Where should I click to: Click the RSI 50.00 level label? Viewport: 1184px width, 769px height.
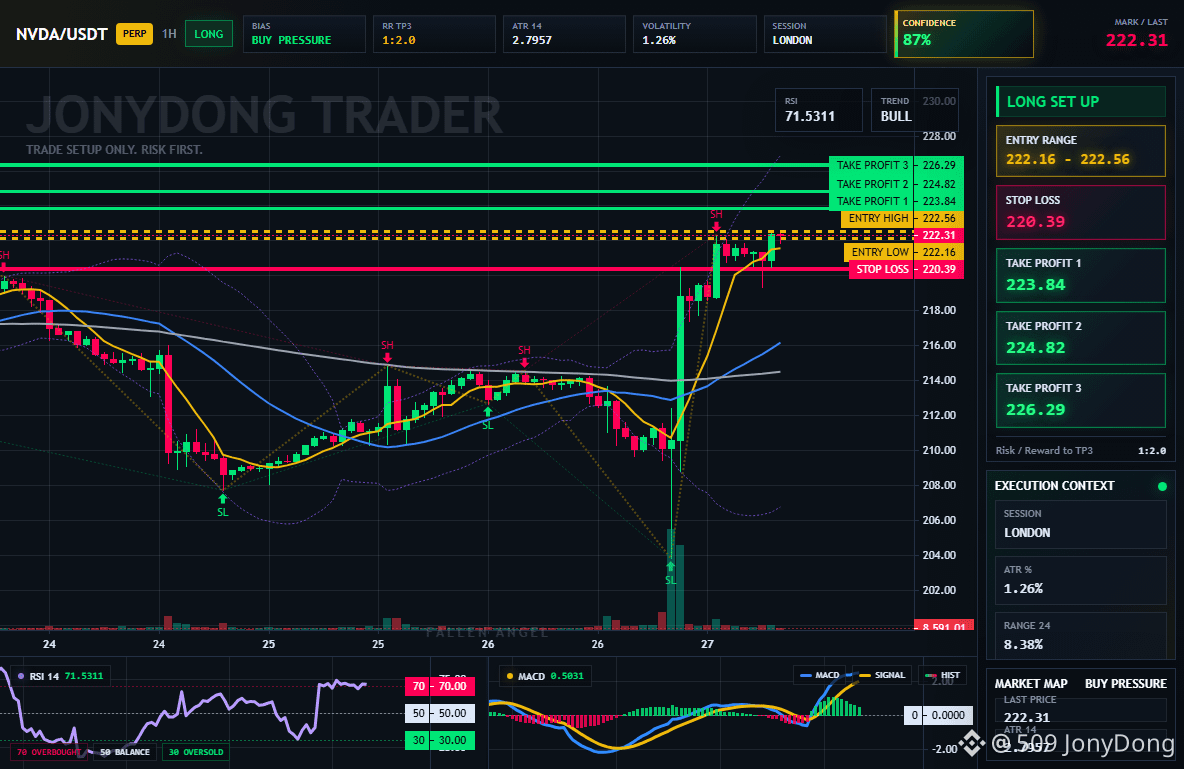click(440, 713)
